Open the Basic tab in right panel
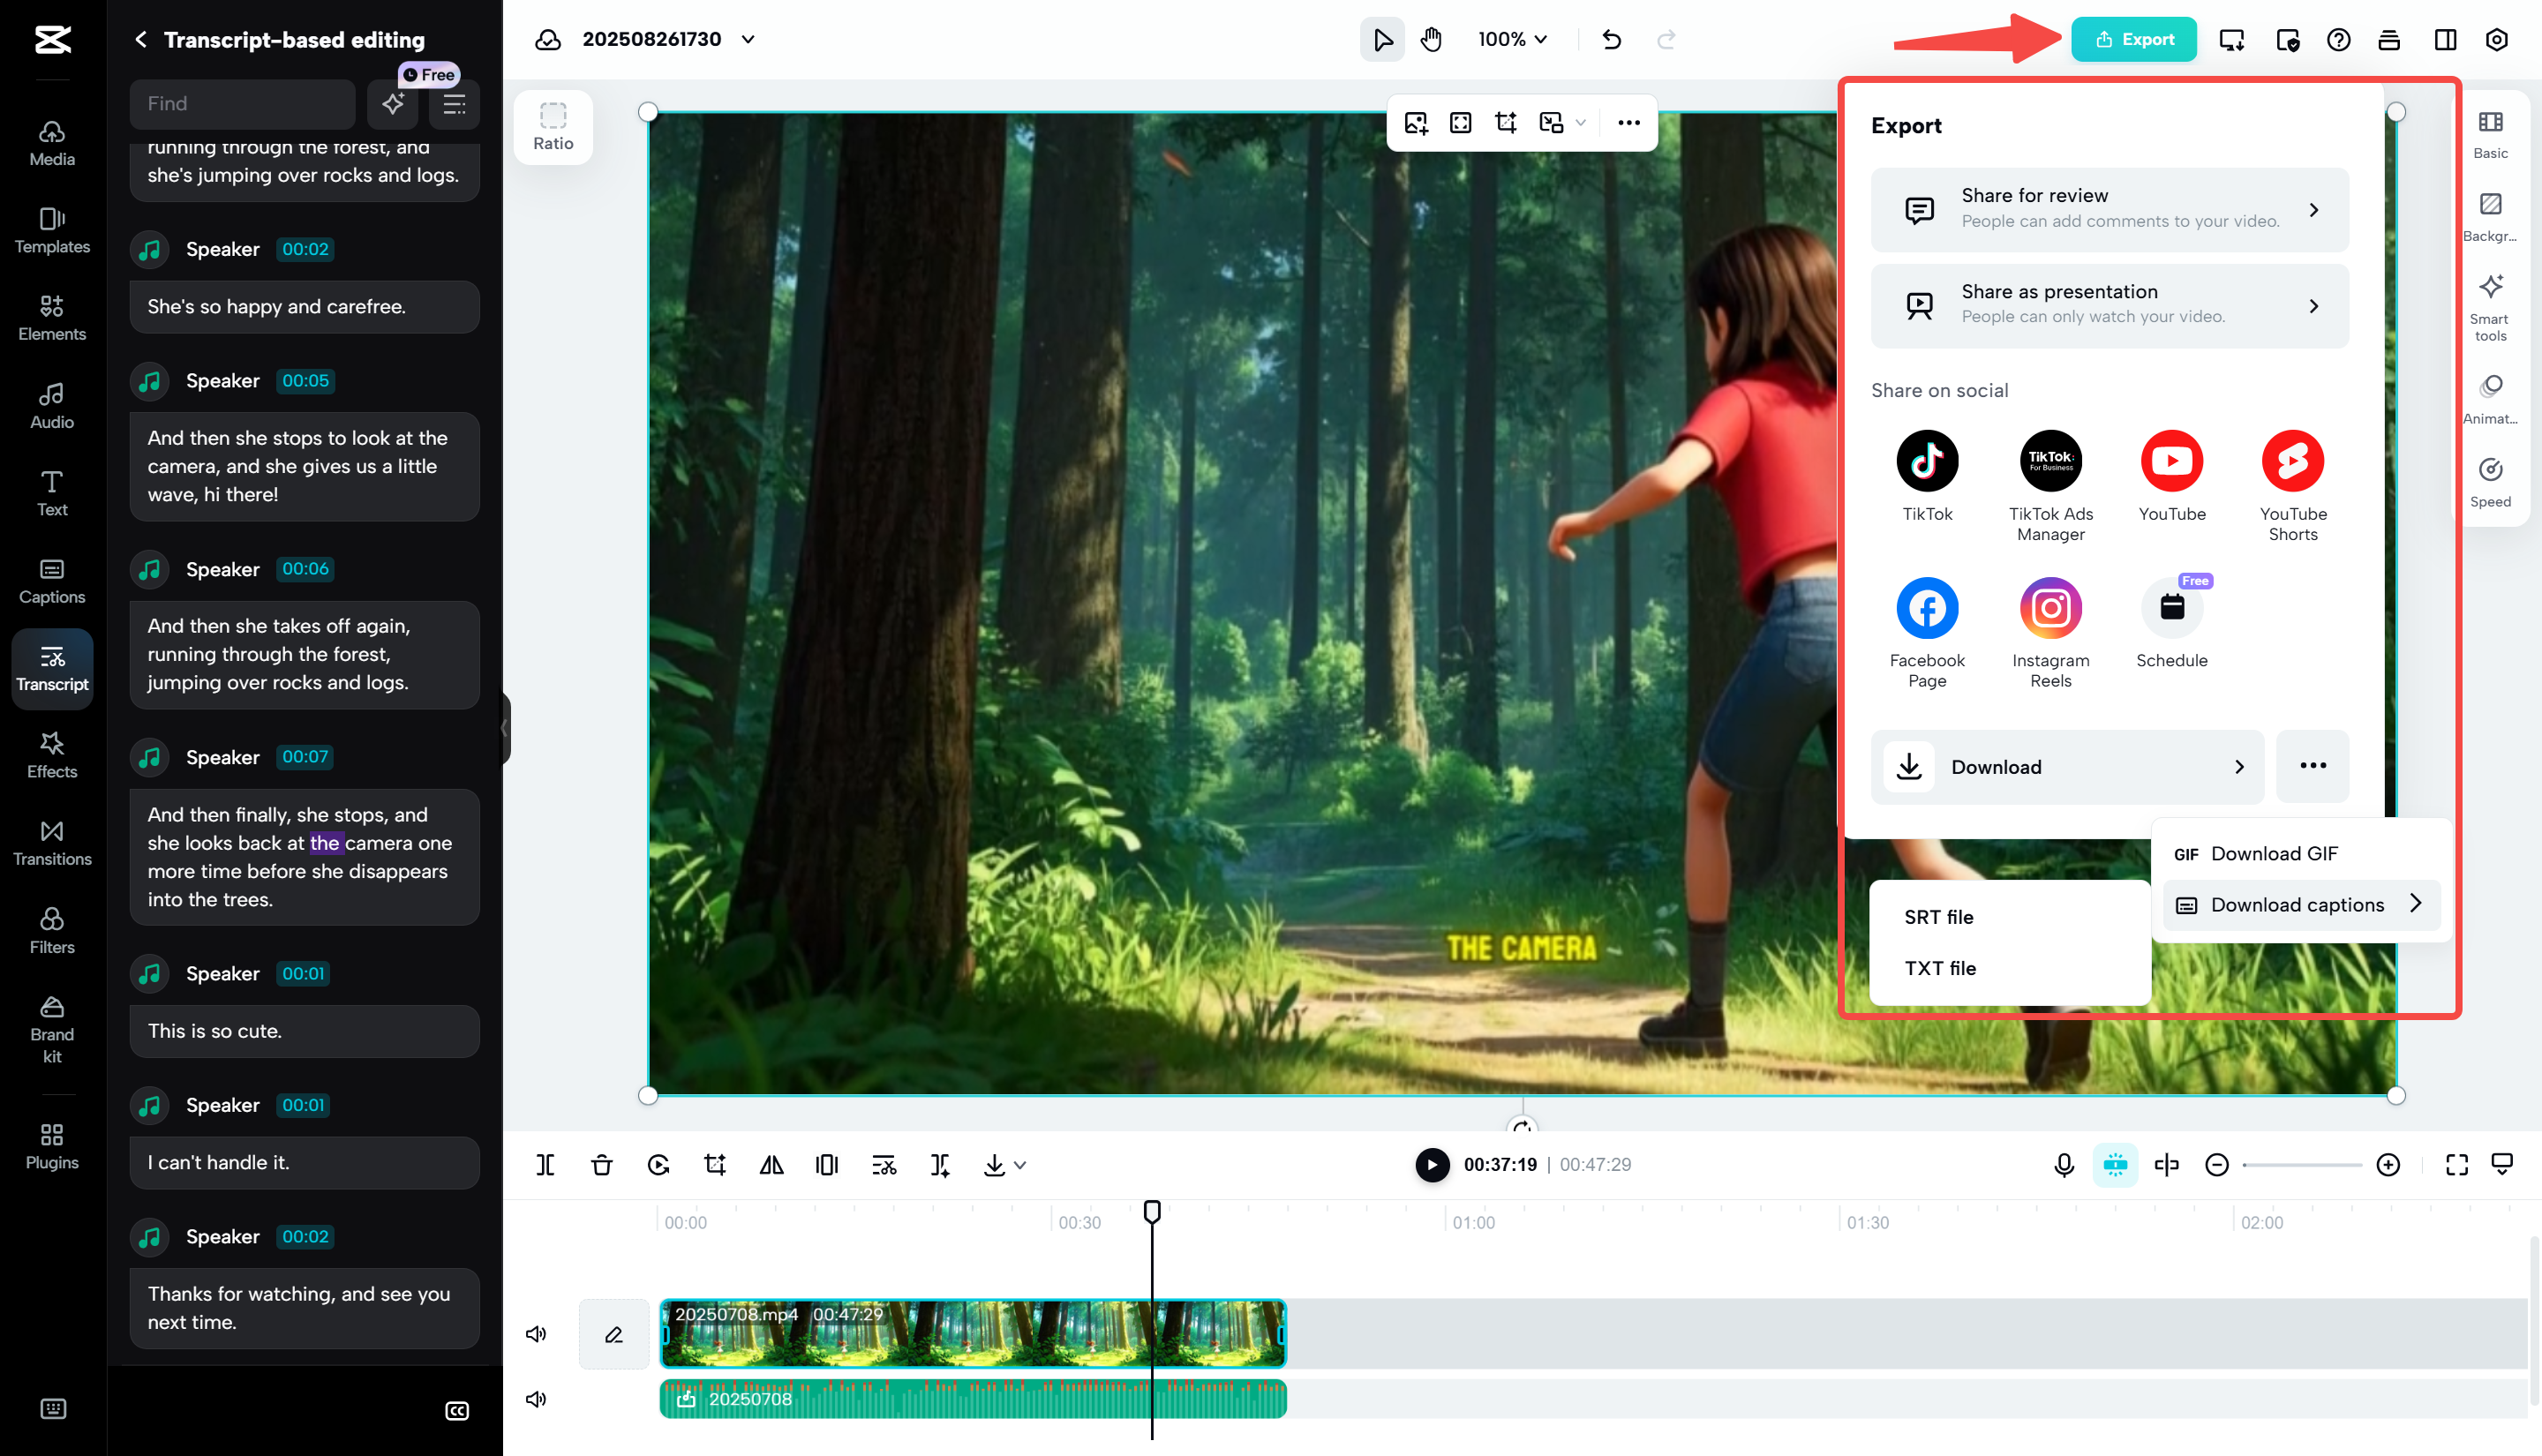This screenshot has height=1456, width=2542. (2490, 134)
